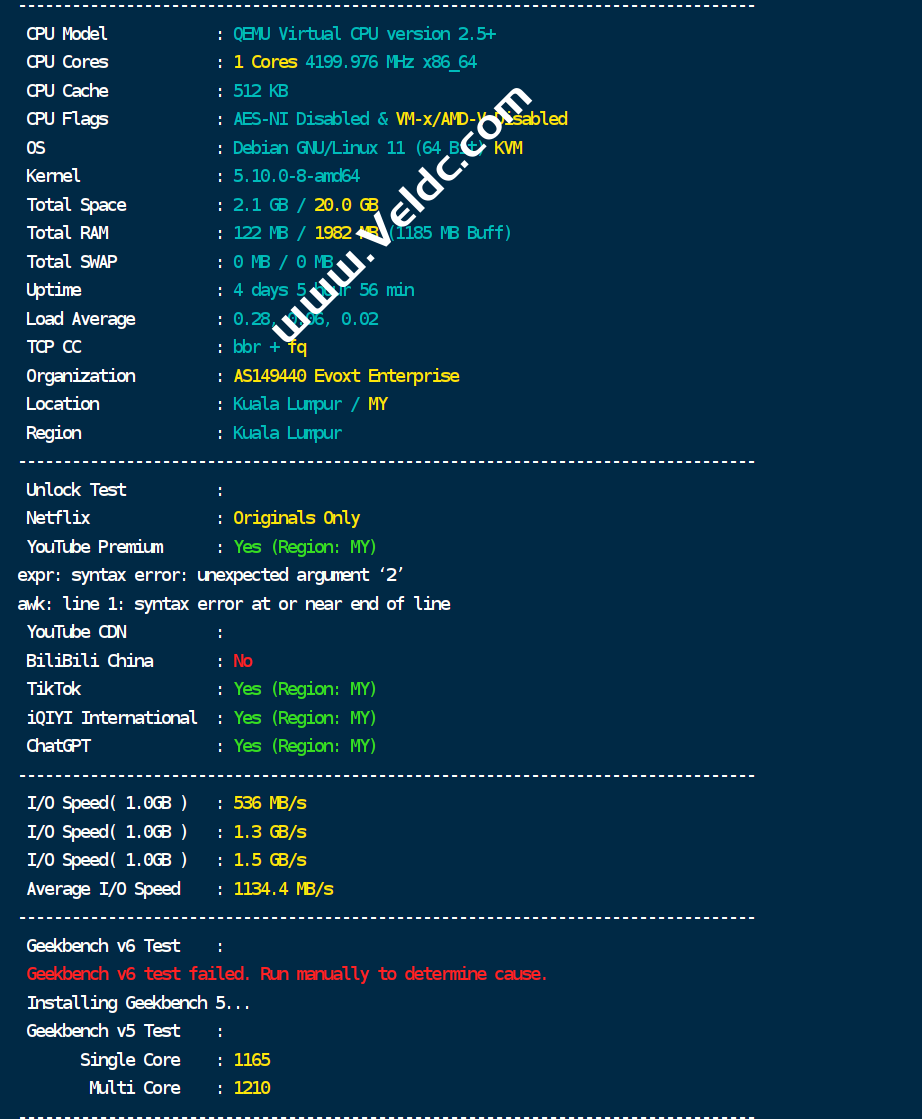
Task: Click the "1 Cores" CPU value
Action: [265, 62]
